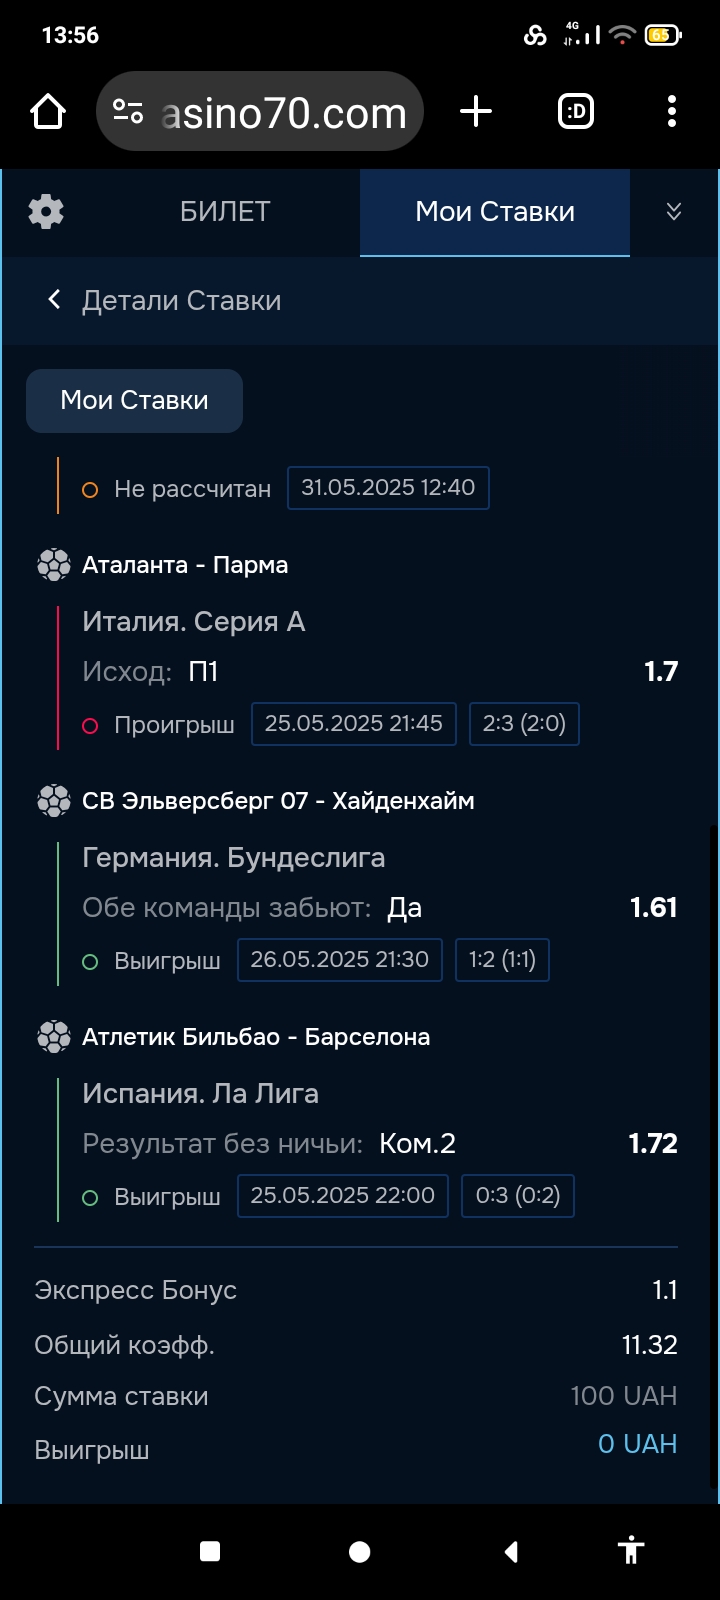Image resolution: width=720 pixels, height=1600 pixels.
Task: Open the browser tab switcher
Action: point(576,112)
